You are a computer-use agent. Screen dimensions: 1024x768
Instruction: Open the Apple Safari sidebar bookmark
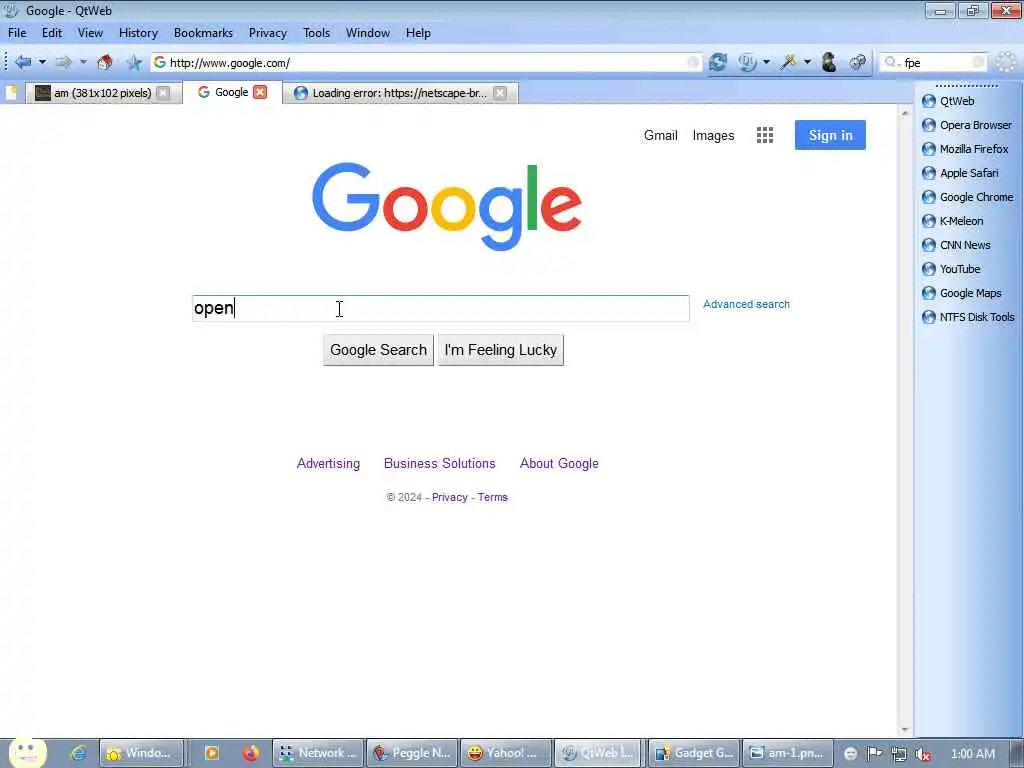(960, 173)
